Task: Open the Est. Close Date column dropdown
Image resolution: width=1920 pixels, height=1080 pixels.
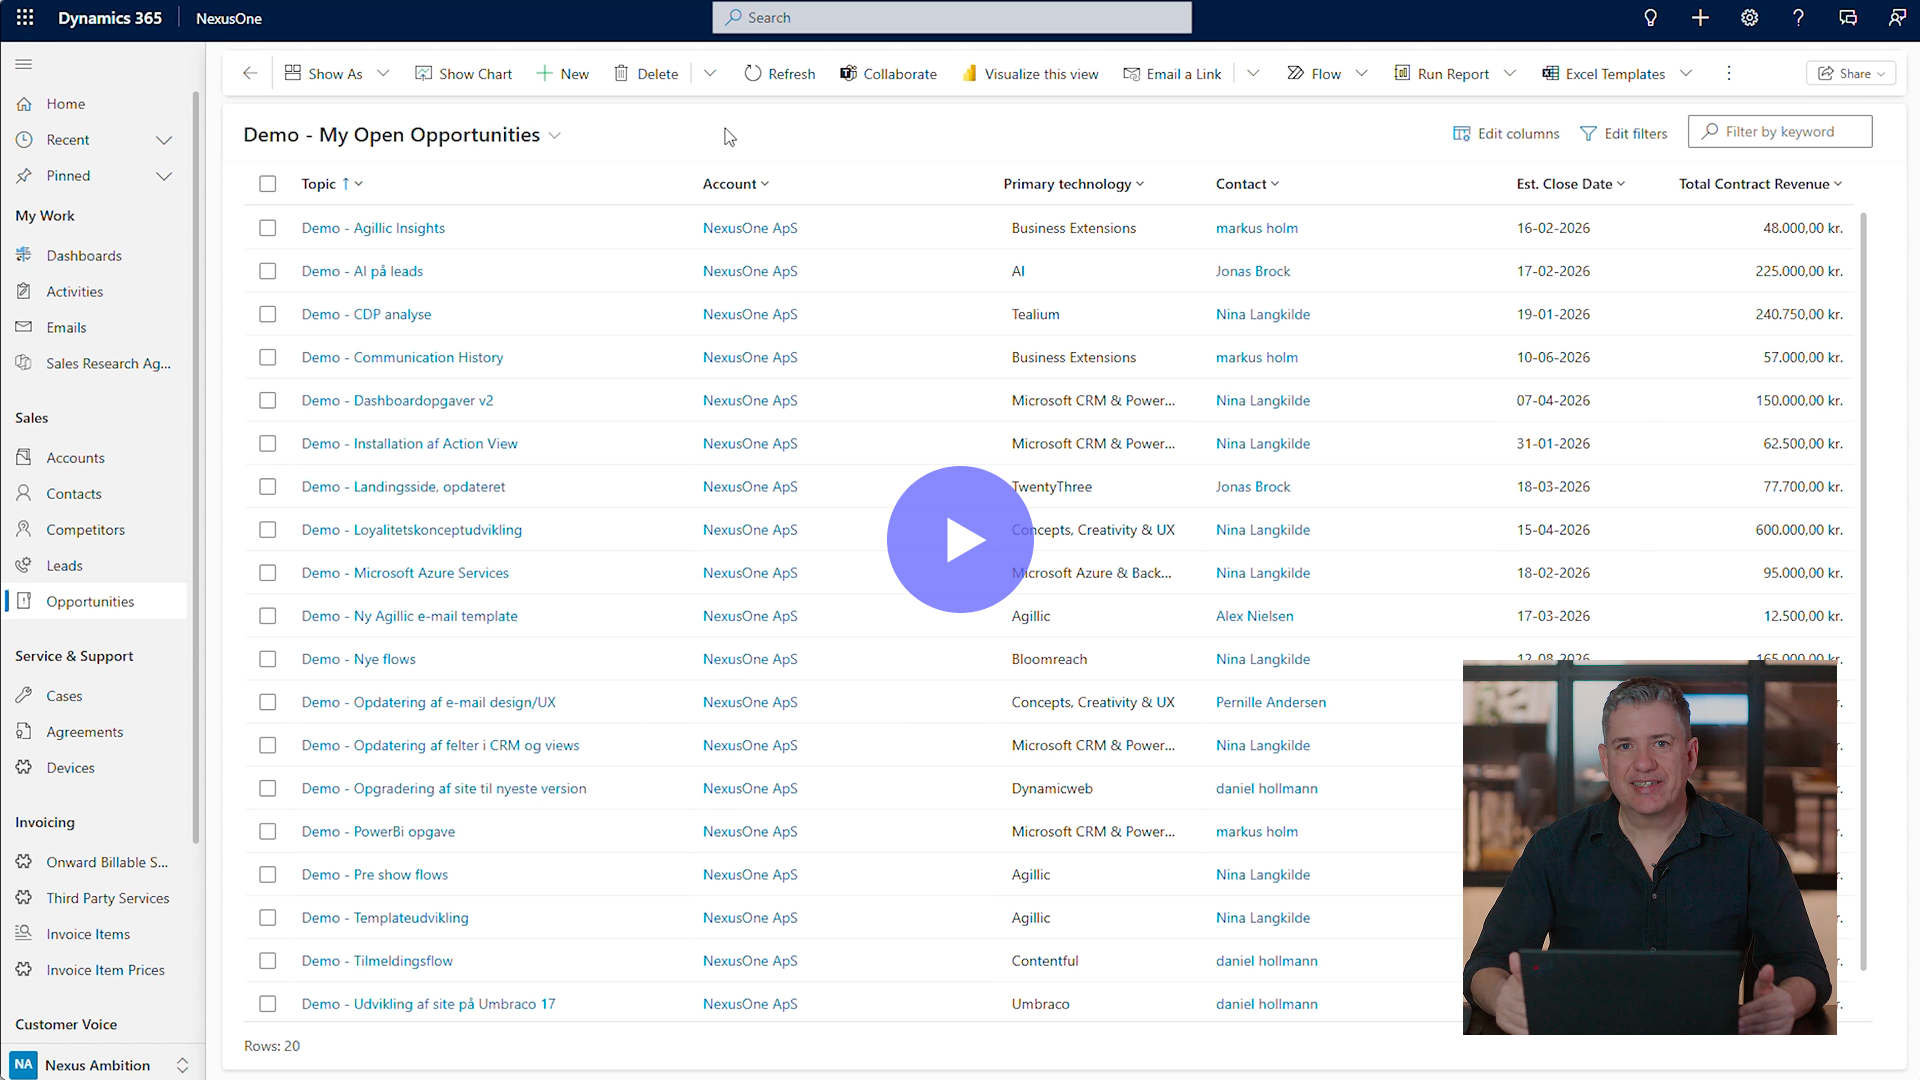Action: click(1620, 183)
